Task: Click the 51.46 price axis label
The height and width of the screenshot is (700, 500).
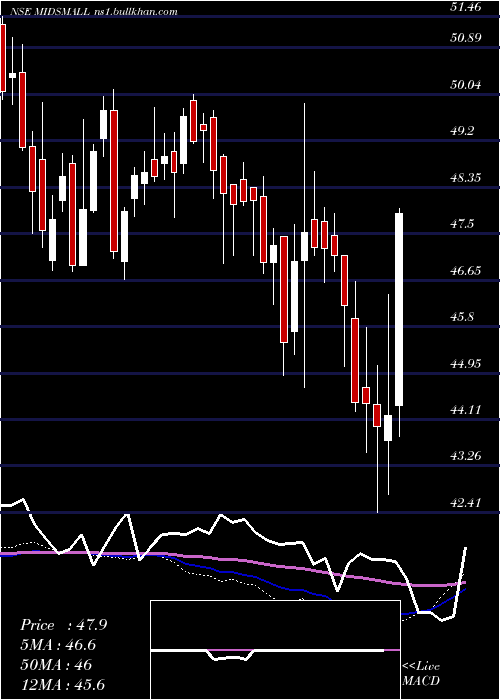Action: [466, 7]
